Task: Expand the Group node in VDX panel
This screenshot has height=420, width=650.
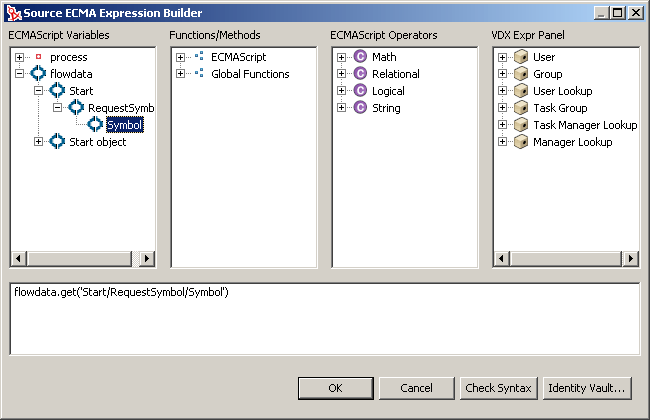Action: point(502,74)
